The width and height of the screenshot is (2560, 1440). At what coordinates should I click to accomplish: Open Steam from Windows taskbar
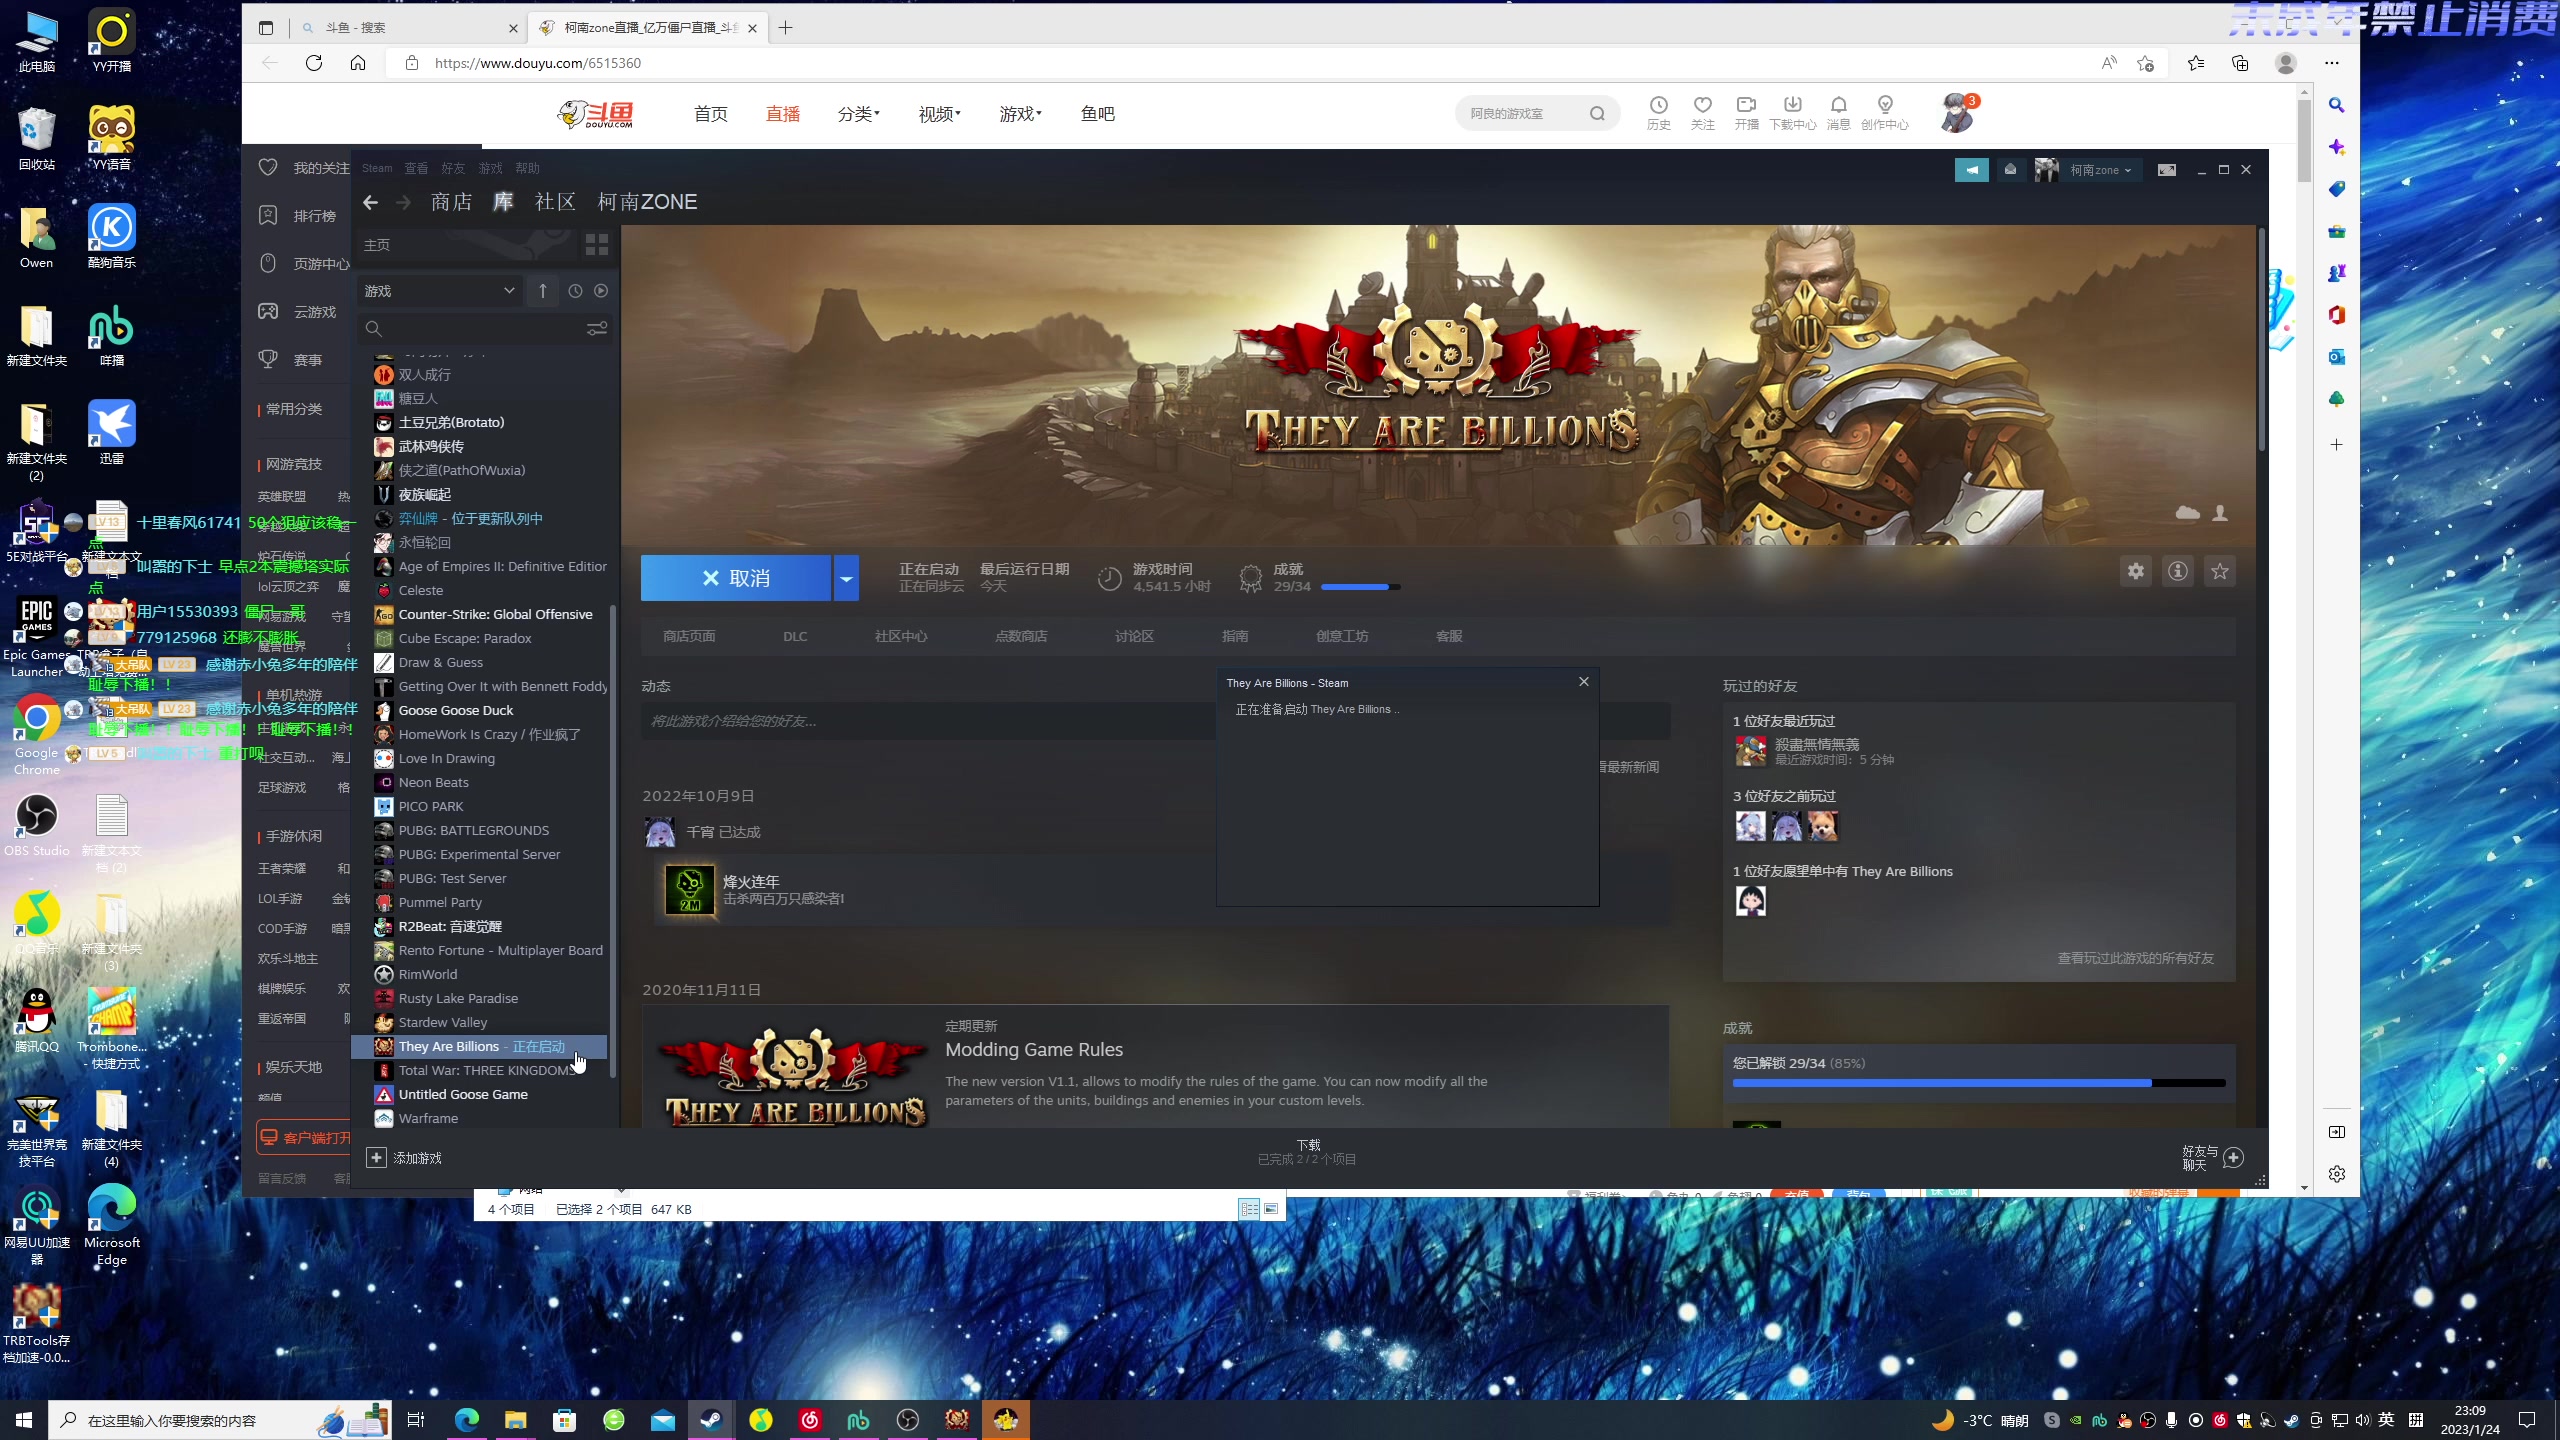tap(712, 1420)
